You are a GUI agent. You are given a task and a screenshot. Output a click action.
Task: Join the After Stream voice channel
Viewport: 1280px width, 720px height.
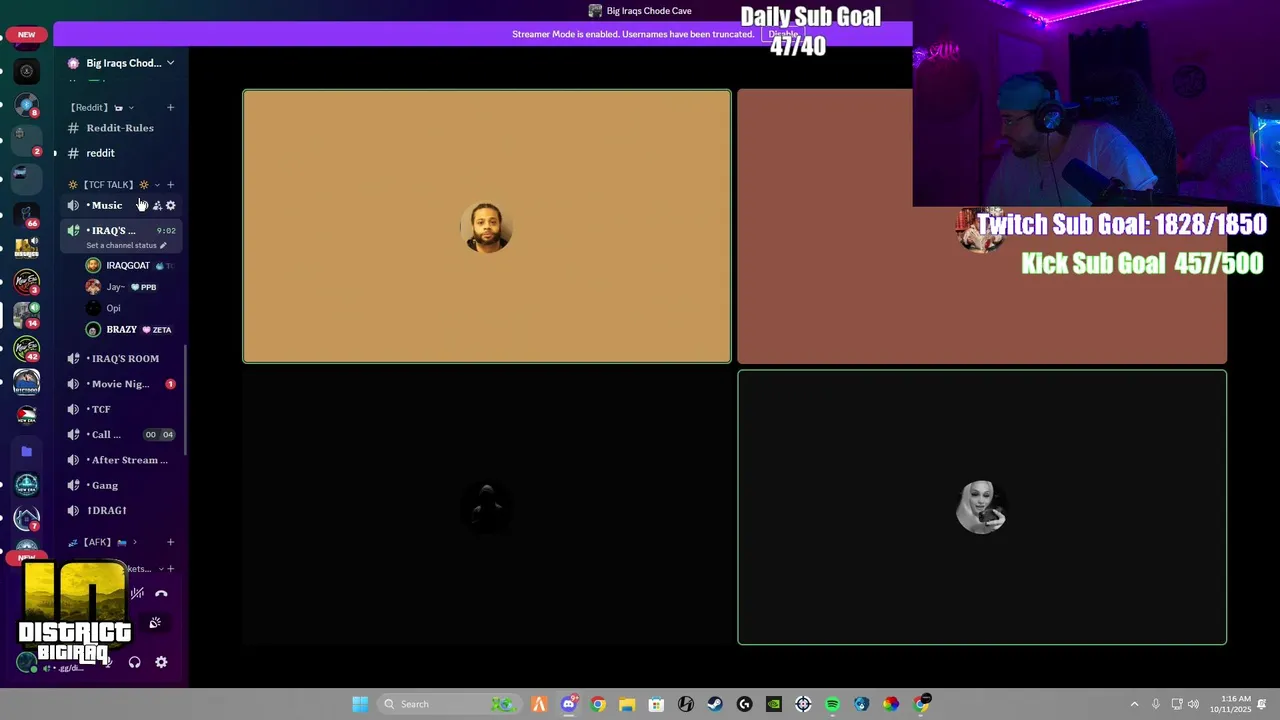click(x=122, y=460)
